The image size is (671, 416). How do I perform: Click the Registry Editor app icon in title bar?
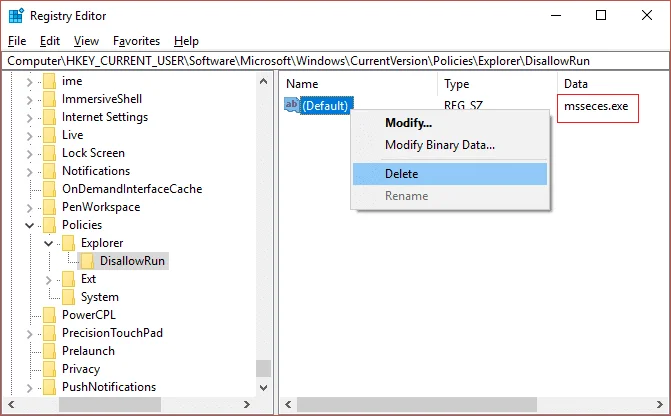click(16, 16)
